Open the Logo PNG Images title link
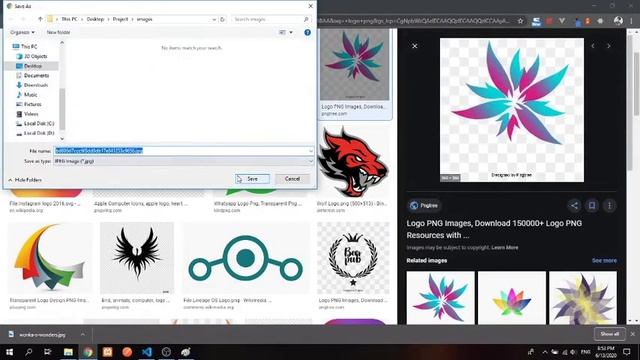This screenshot has height=360, width=640. pyautogui.click(x=494, y=229)
